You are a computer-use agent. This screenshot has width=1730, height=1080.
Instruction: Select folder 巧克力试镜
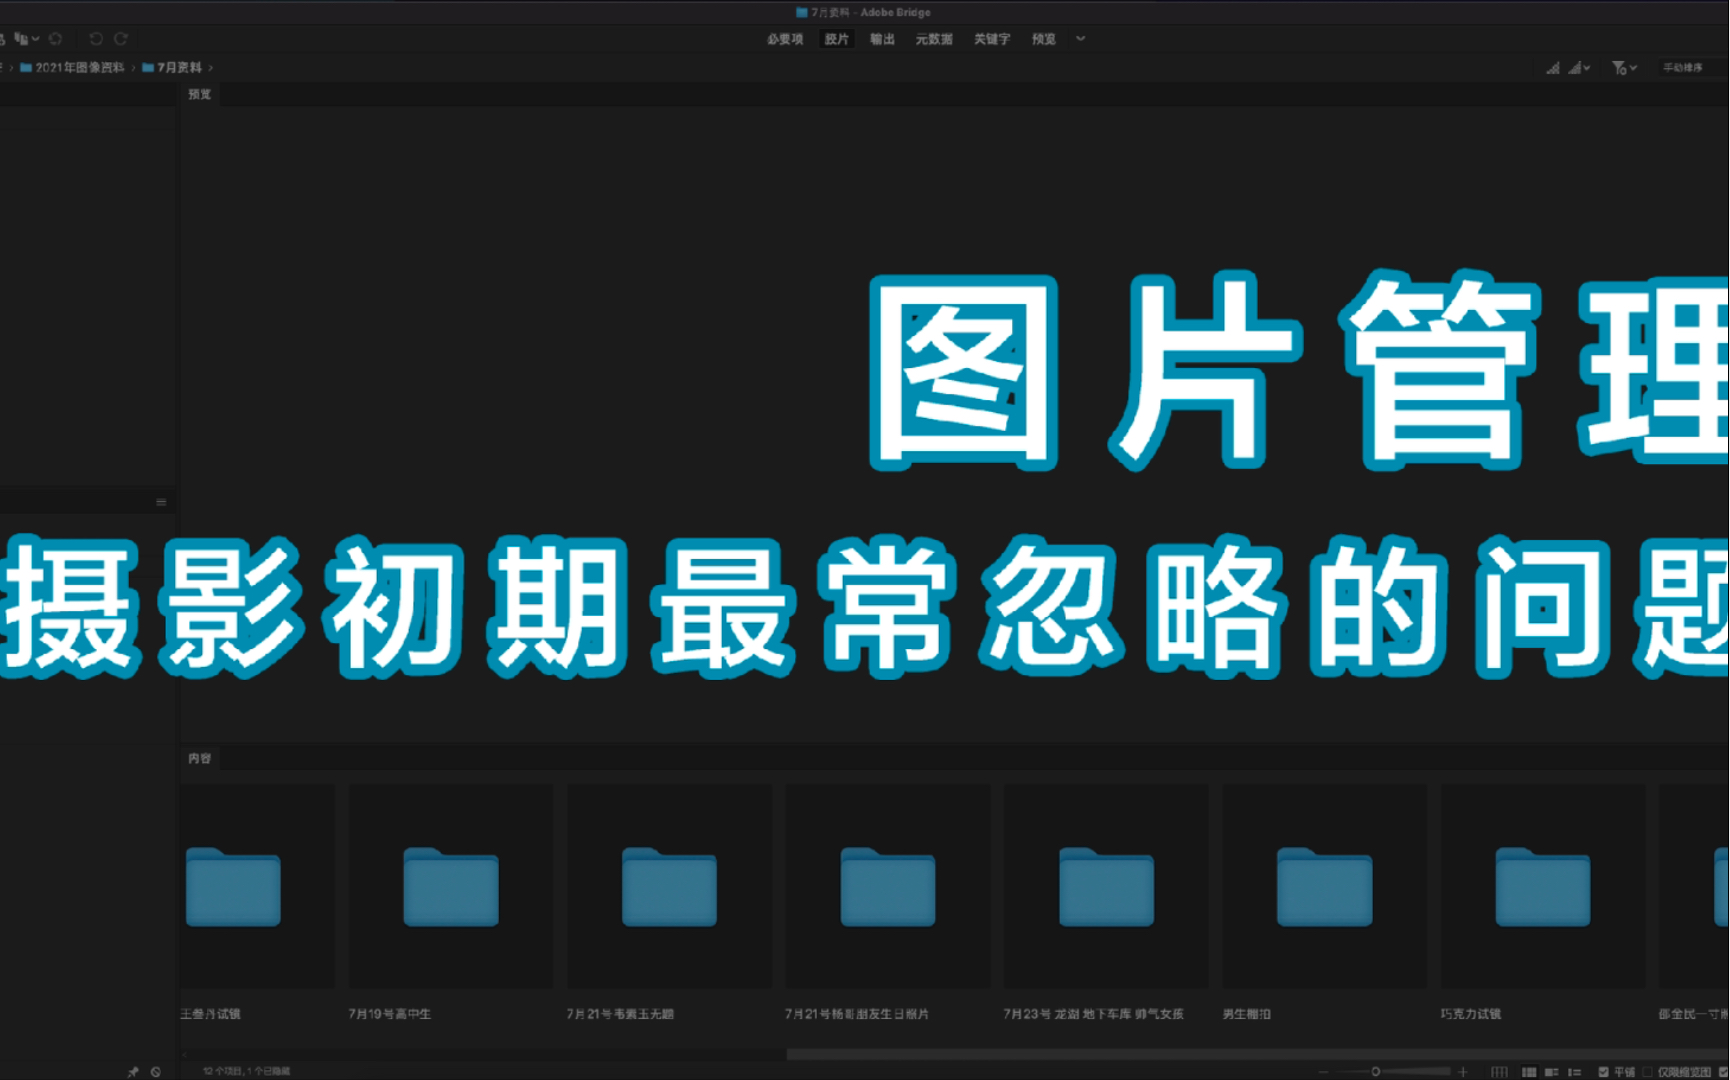(1543, 887)
